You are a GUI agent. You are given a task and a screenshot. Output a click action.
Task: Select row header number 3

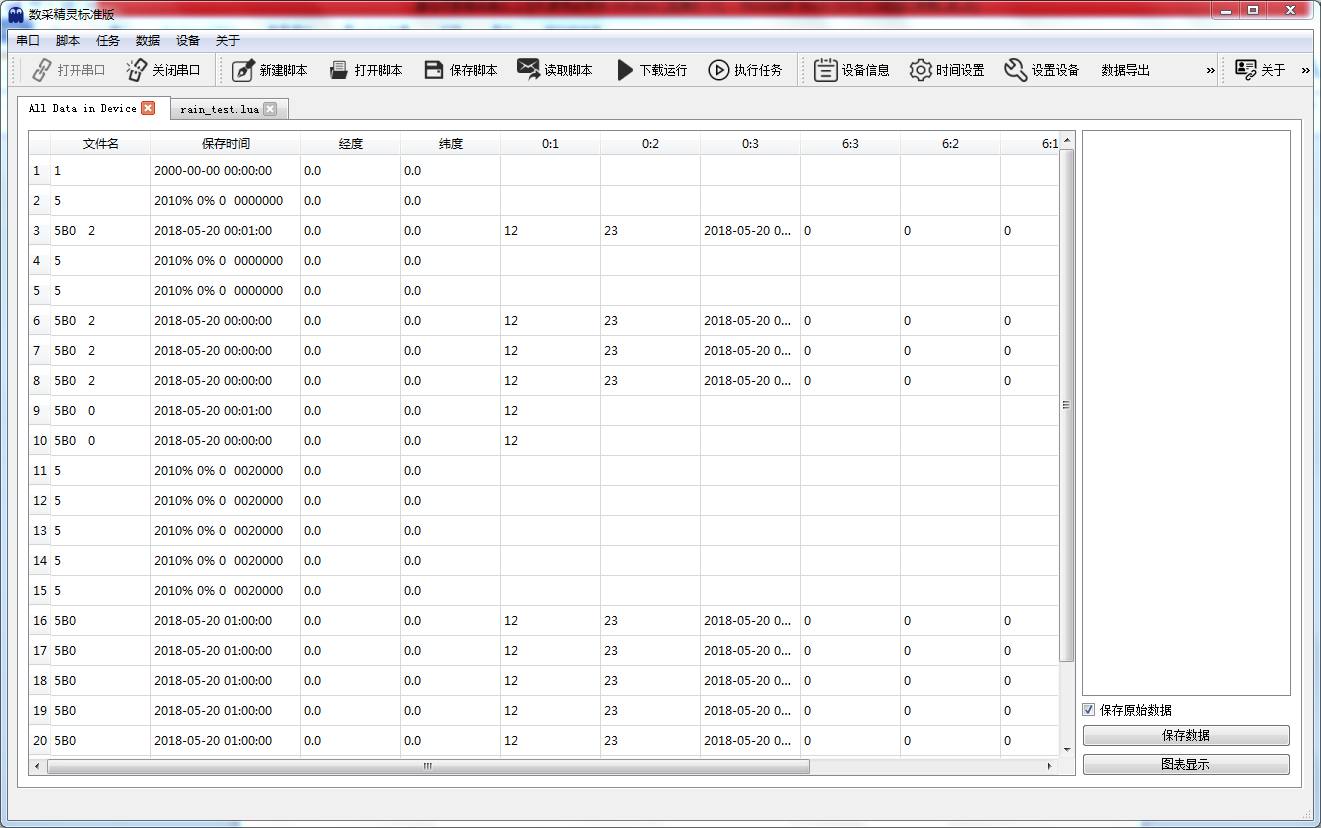click(39, 231)
